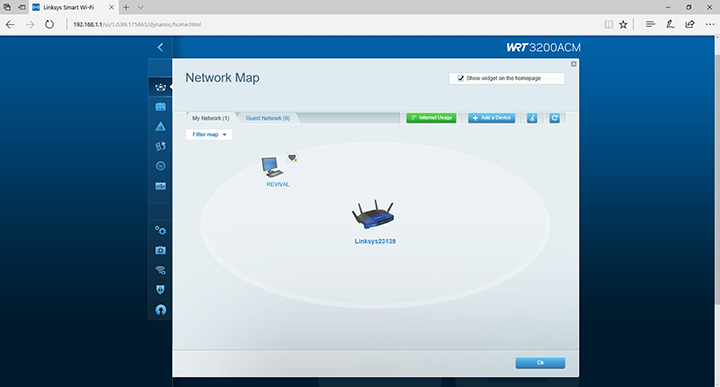Open the Guest Access sidebar icon
The width and height of the screenshot is (720, 387).
(x=160, y=107)
